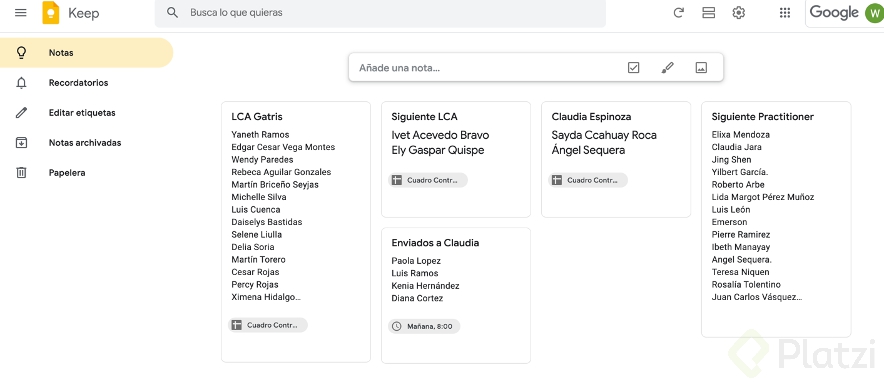884x382 pixels.
Task: Click Rosalía Tolentino line
Action: tap(746, 284)
